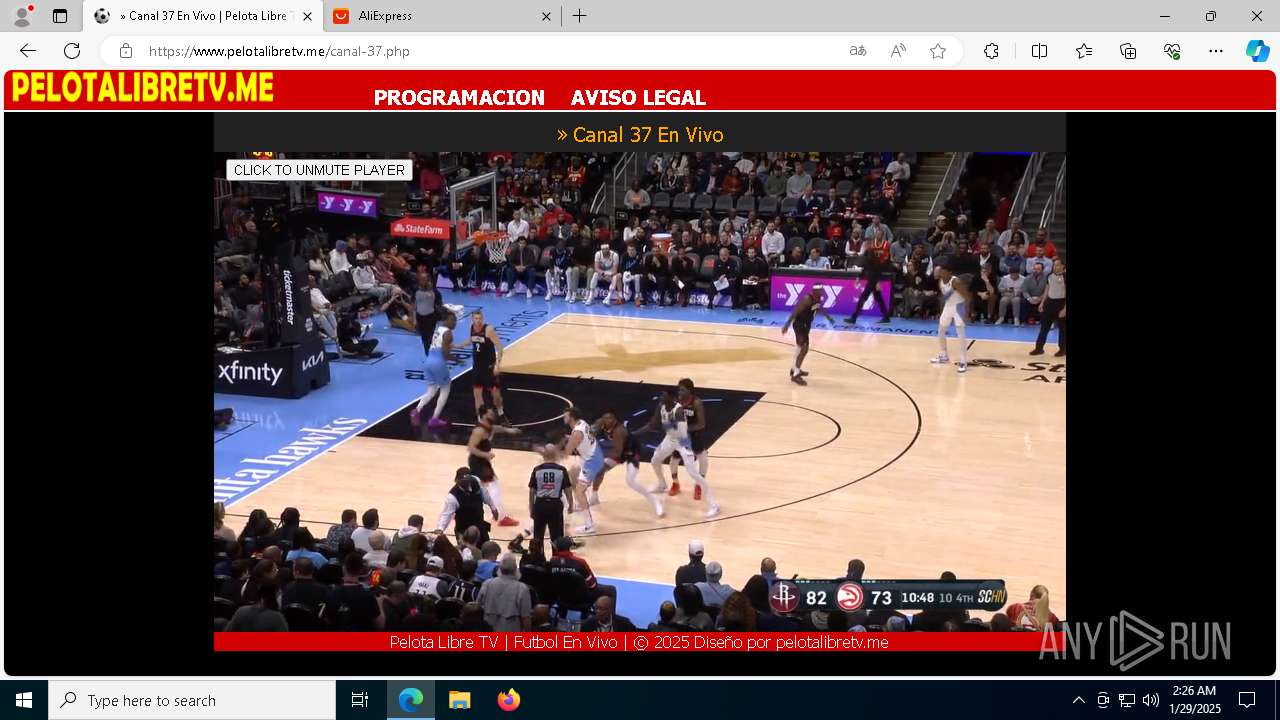Open the volume speaker tray icon

(x=1151, y=700)
